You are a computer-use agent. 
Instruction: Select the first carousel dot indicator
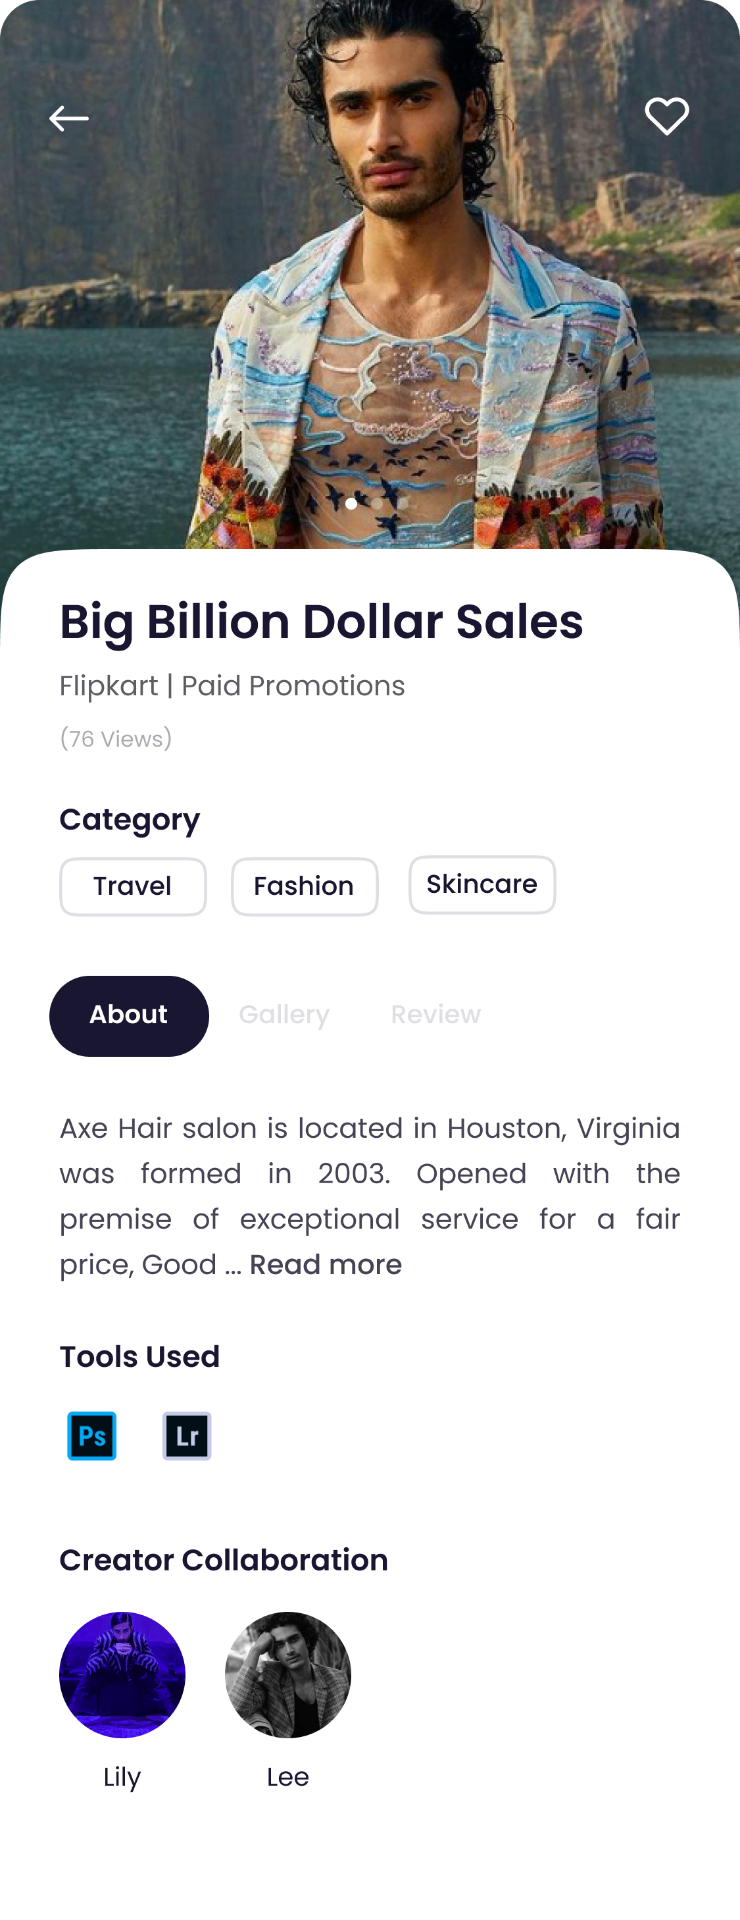351,504
